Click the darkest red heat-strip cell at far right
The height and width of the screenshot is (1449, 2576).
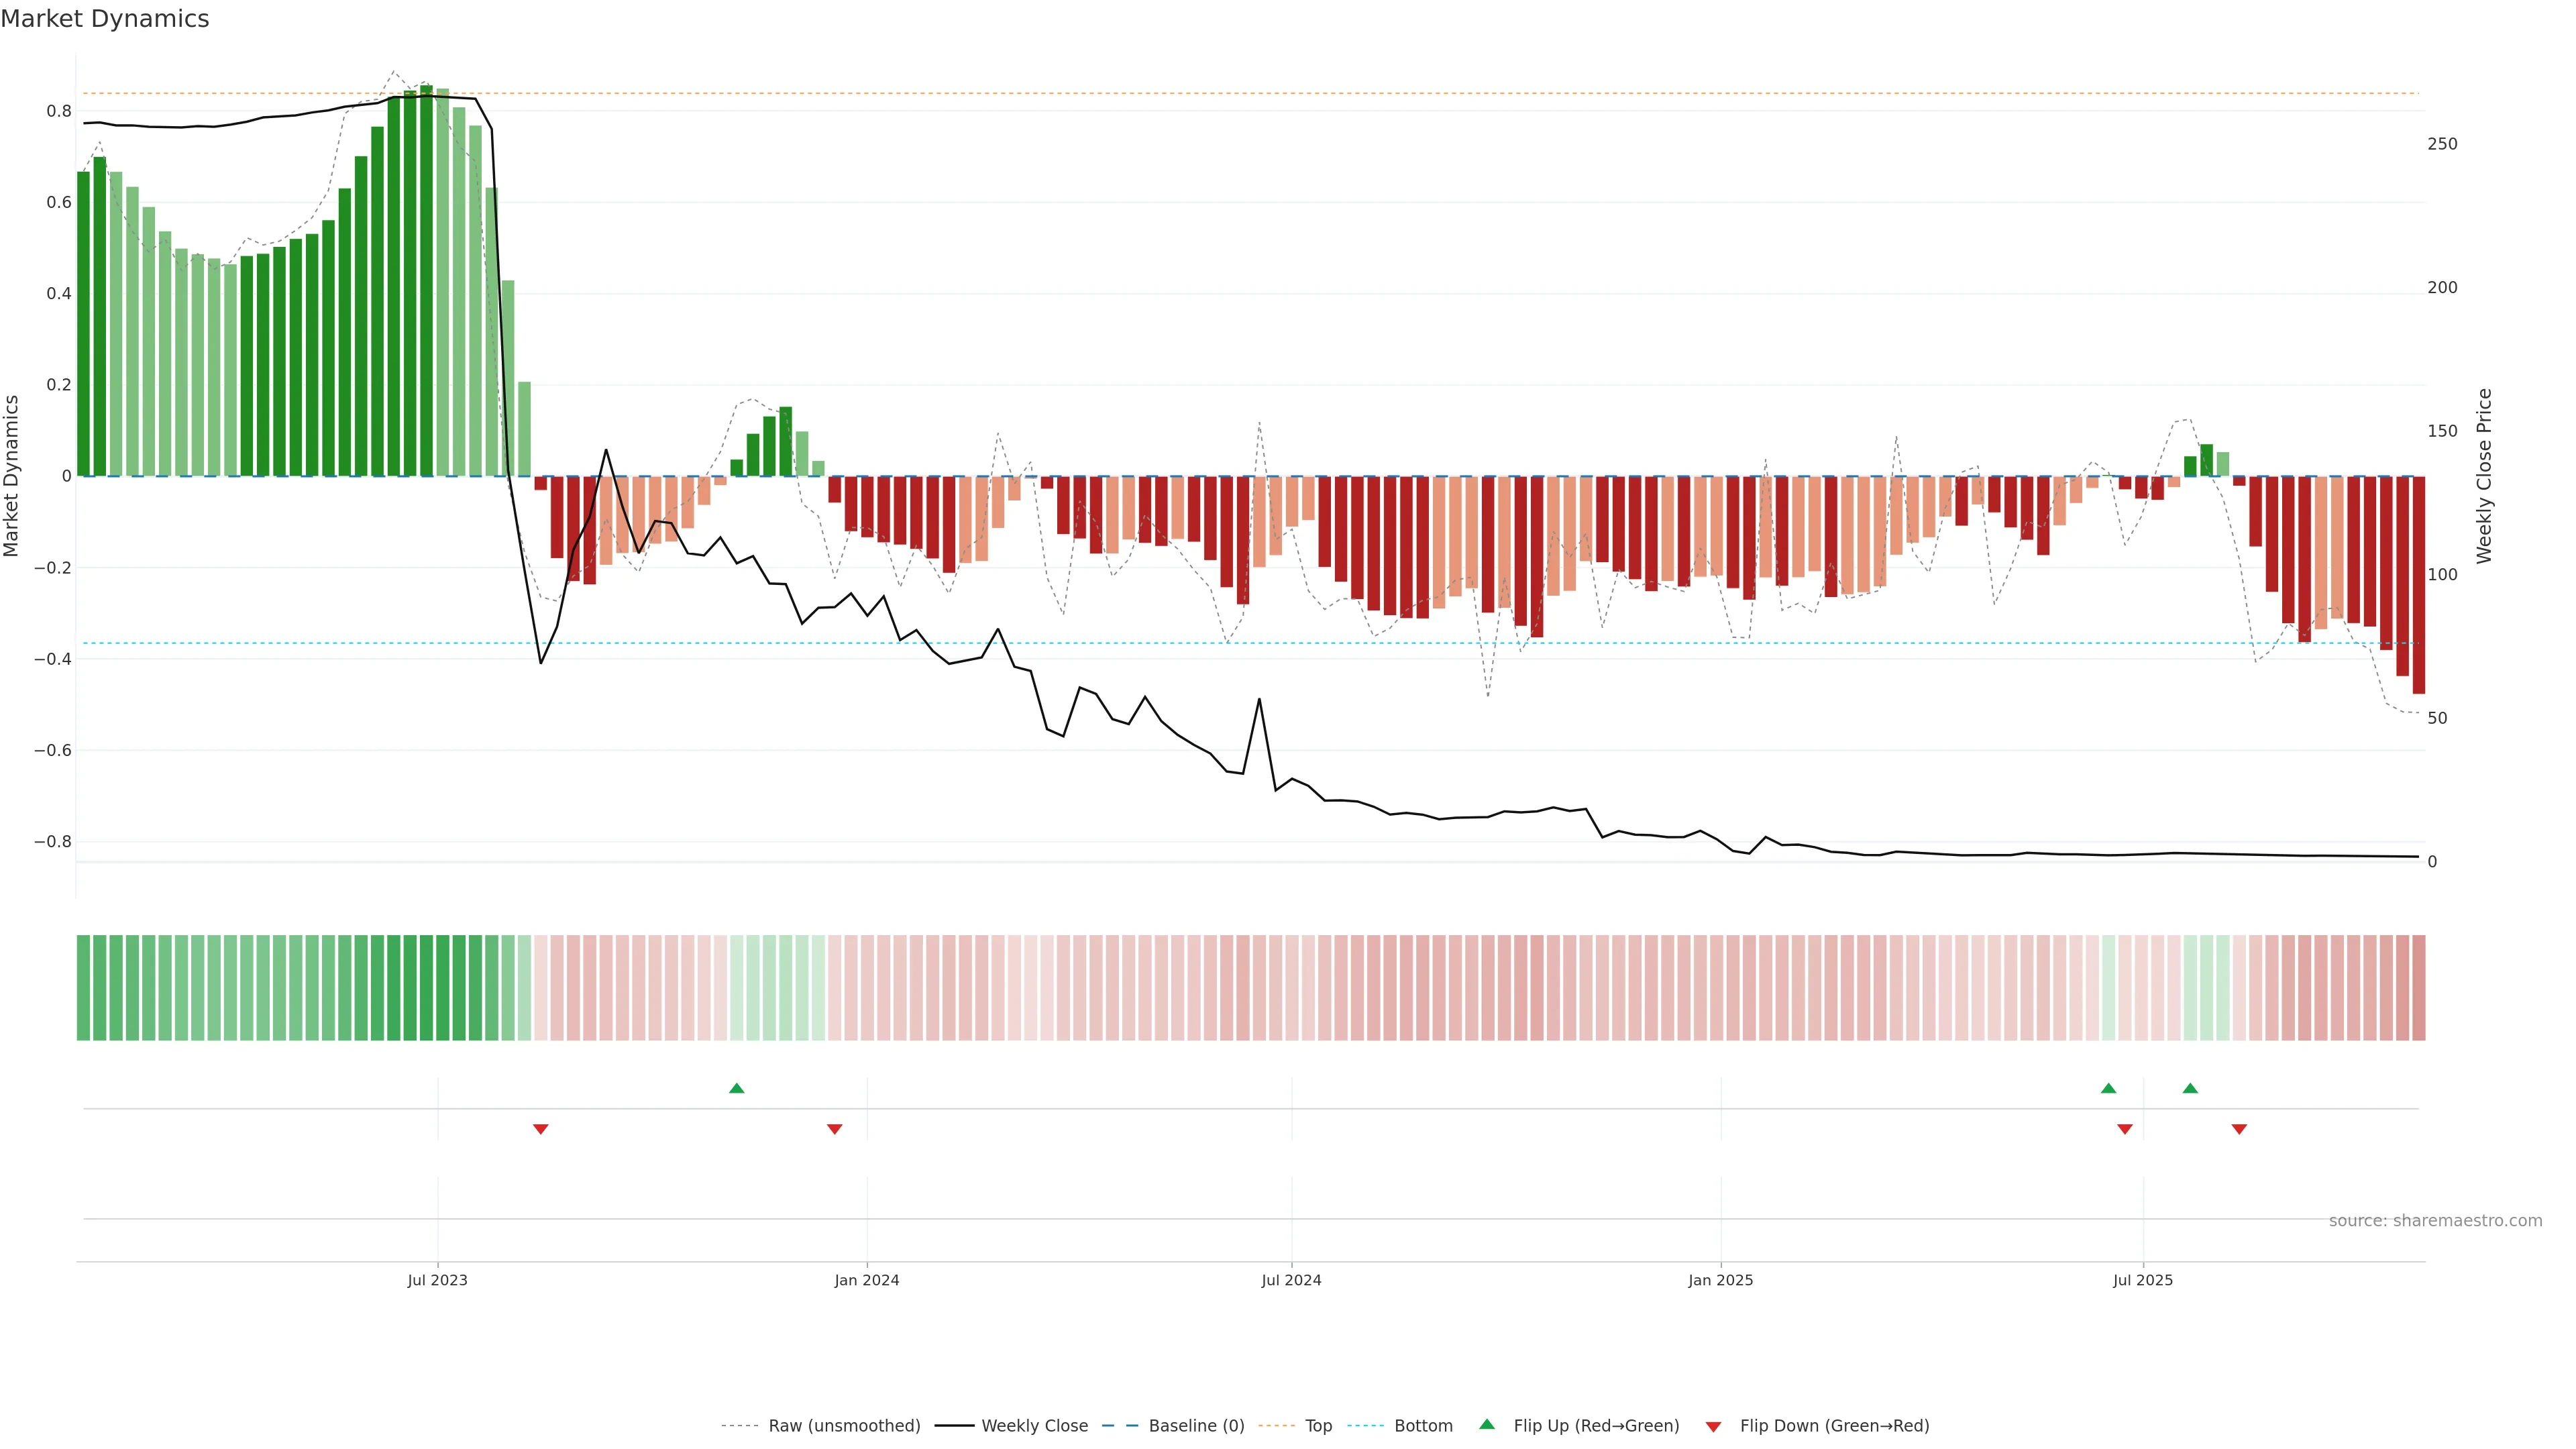click(2418, 988)
